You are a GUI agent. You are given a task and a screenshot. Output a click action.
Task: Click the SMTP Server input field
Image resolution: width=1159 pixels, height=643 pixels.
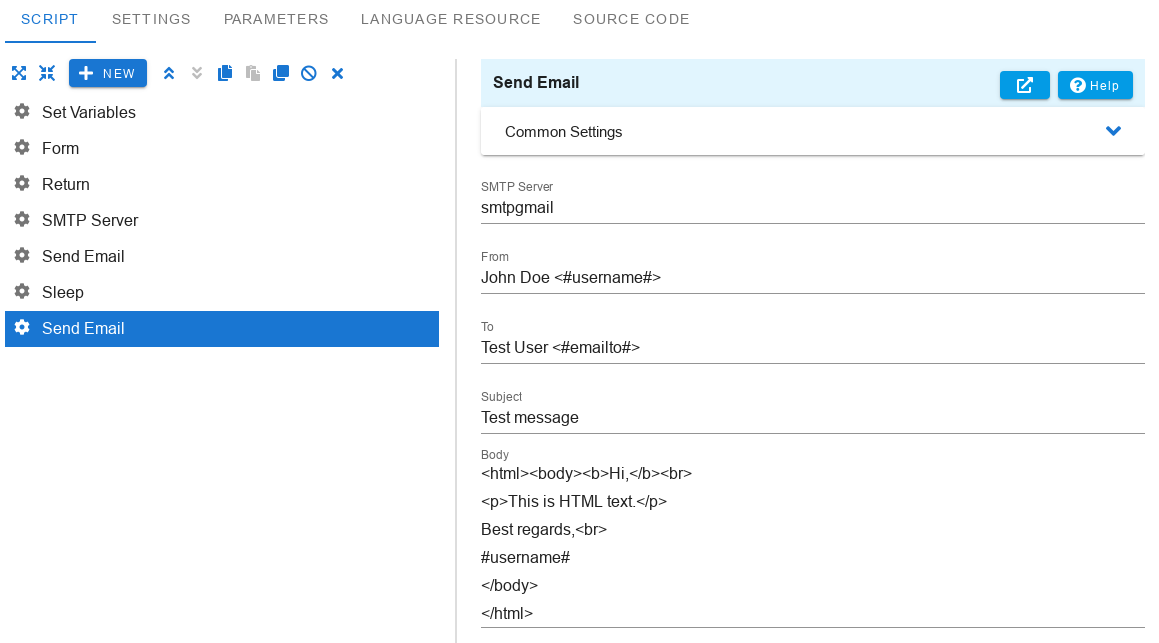pos(812,208)
